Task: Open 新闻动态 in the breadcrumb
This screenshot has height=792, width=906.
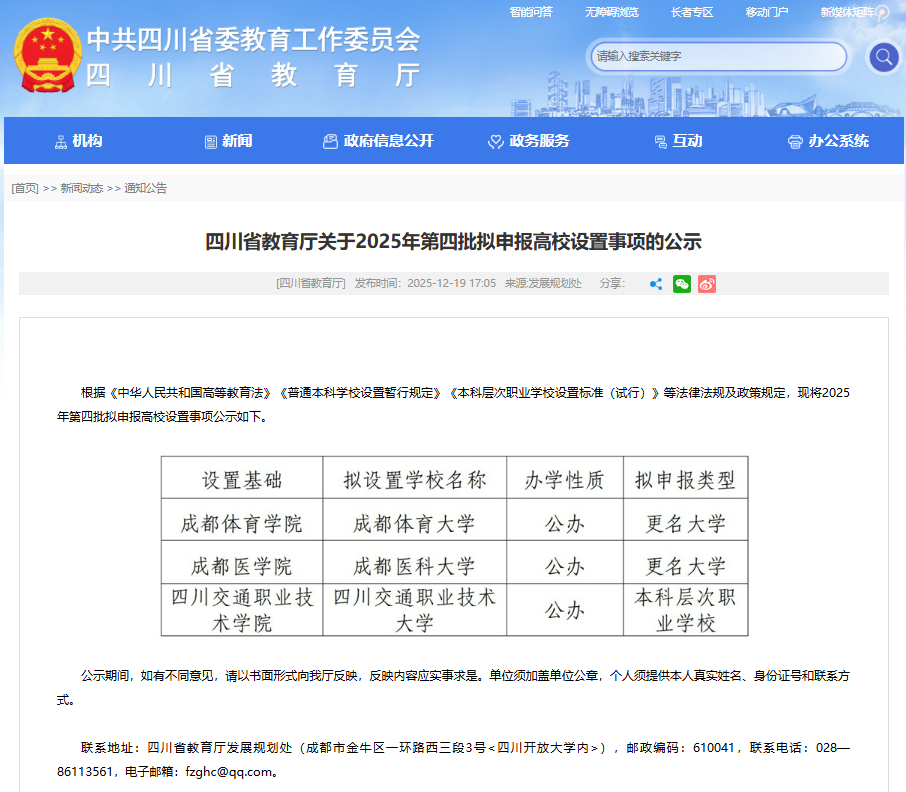Action: [x=81, y=188]
